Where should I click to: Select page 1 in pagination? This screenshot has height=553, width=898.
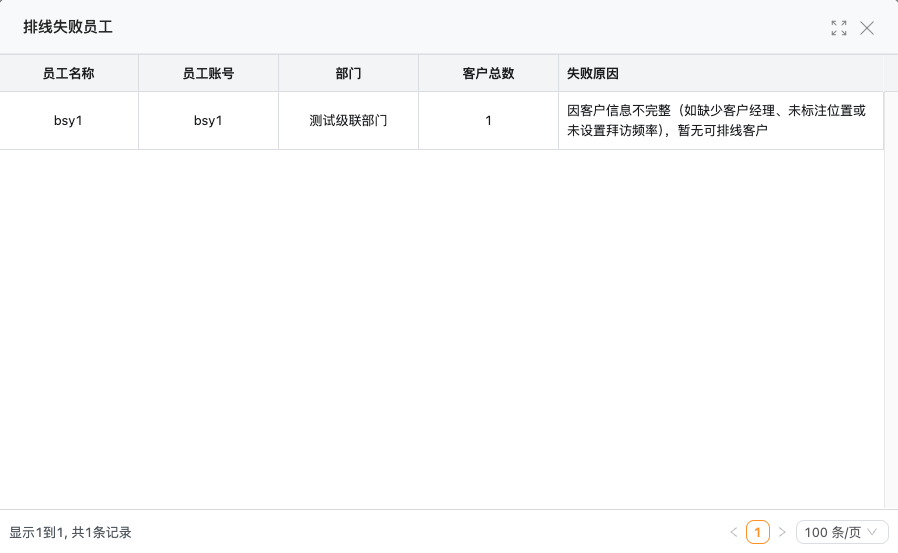pos(758,533)
